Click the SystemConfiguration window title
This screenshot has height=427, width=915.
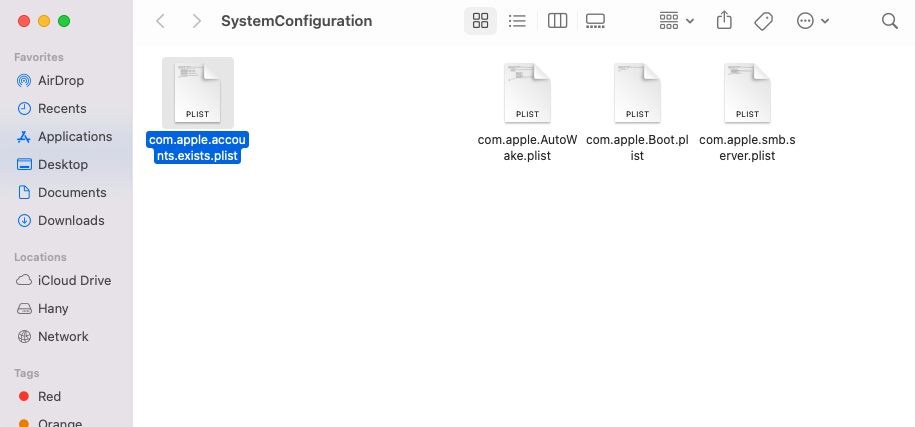pyautogui.click(x=296, y=21)
